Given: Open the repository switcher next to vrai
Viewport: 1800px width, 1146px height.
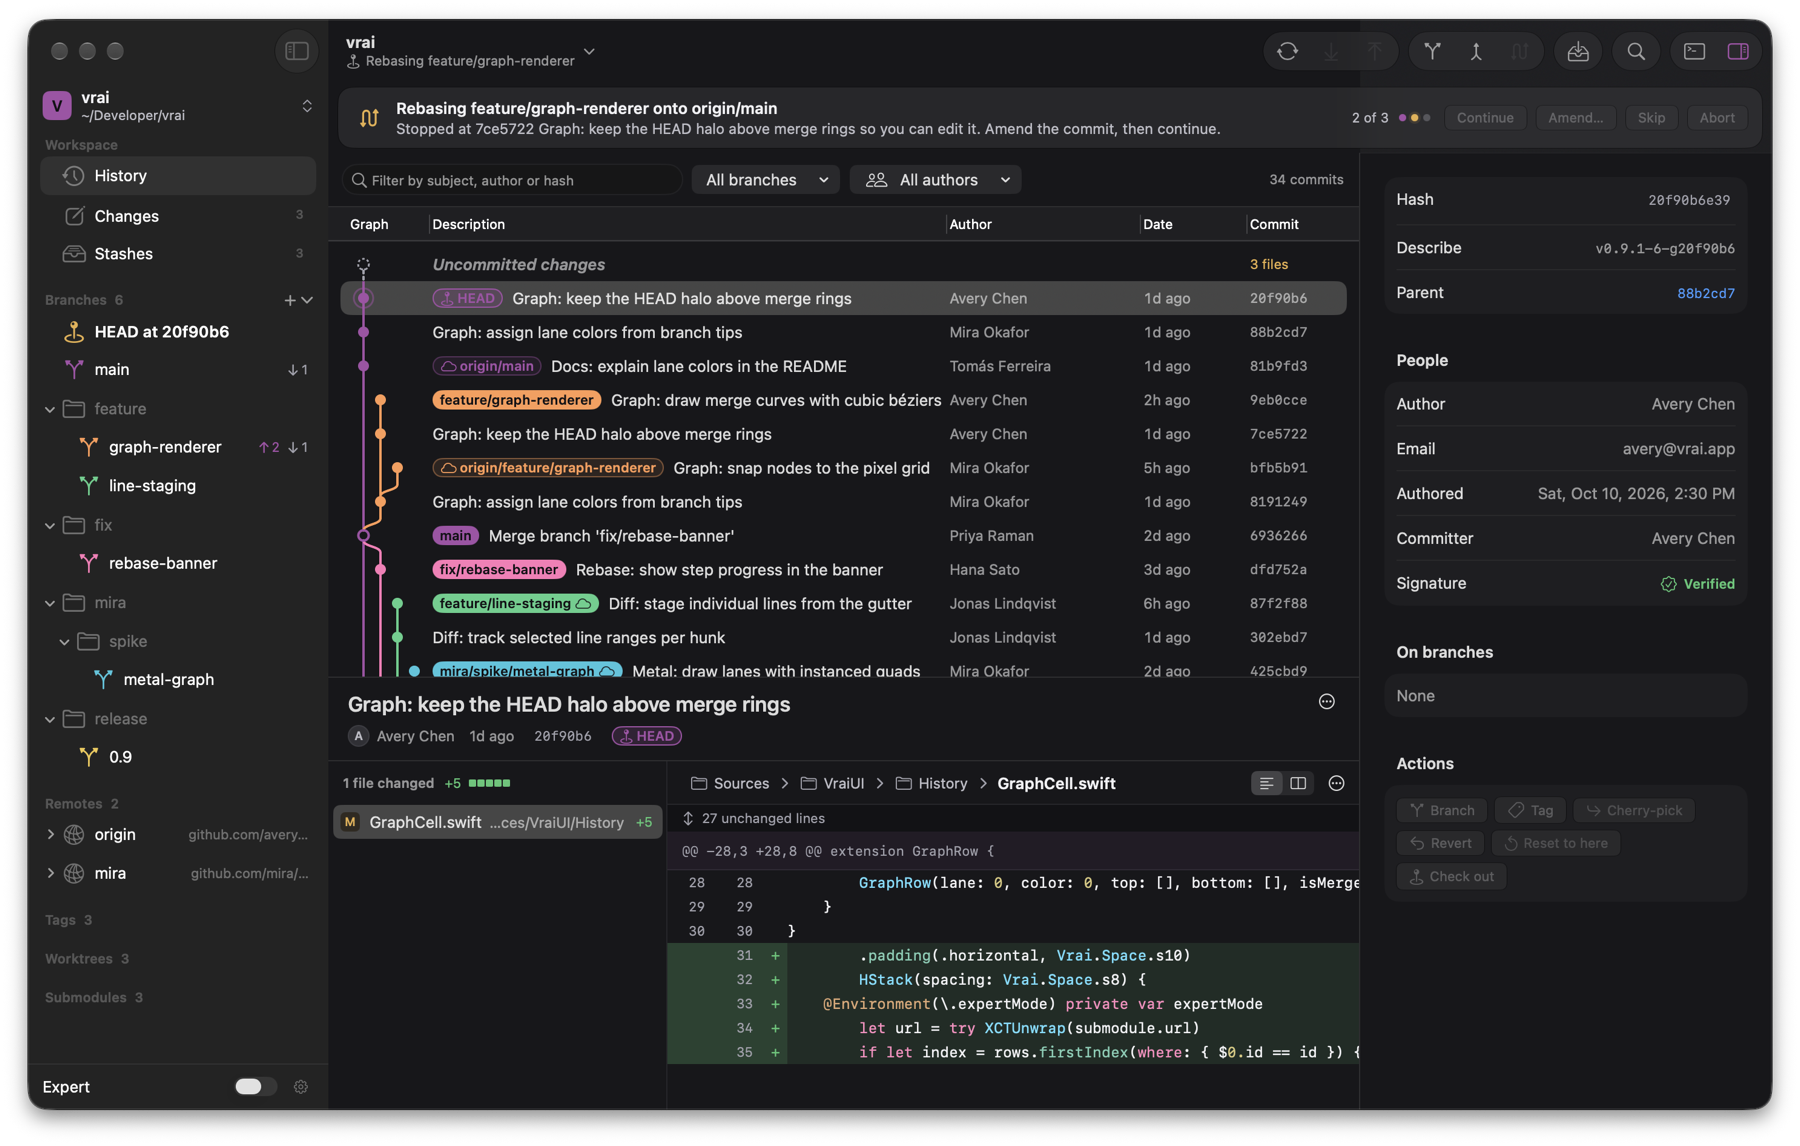Looking at the screenshot, I should 307,106.
